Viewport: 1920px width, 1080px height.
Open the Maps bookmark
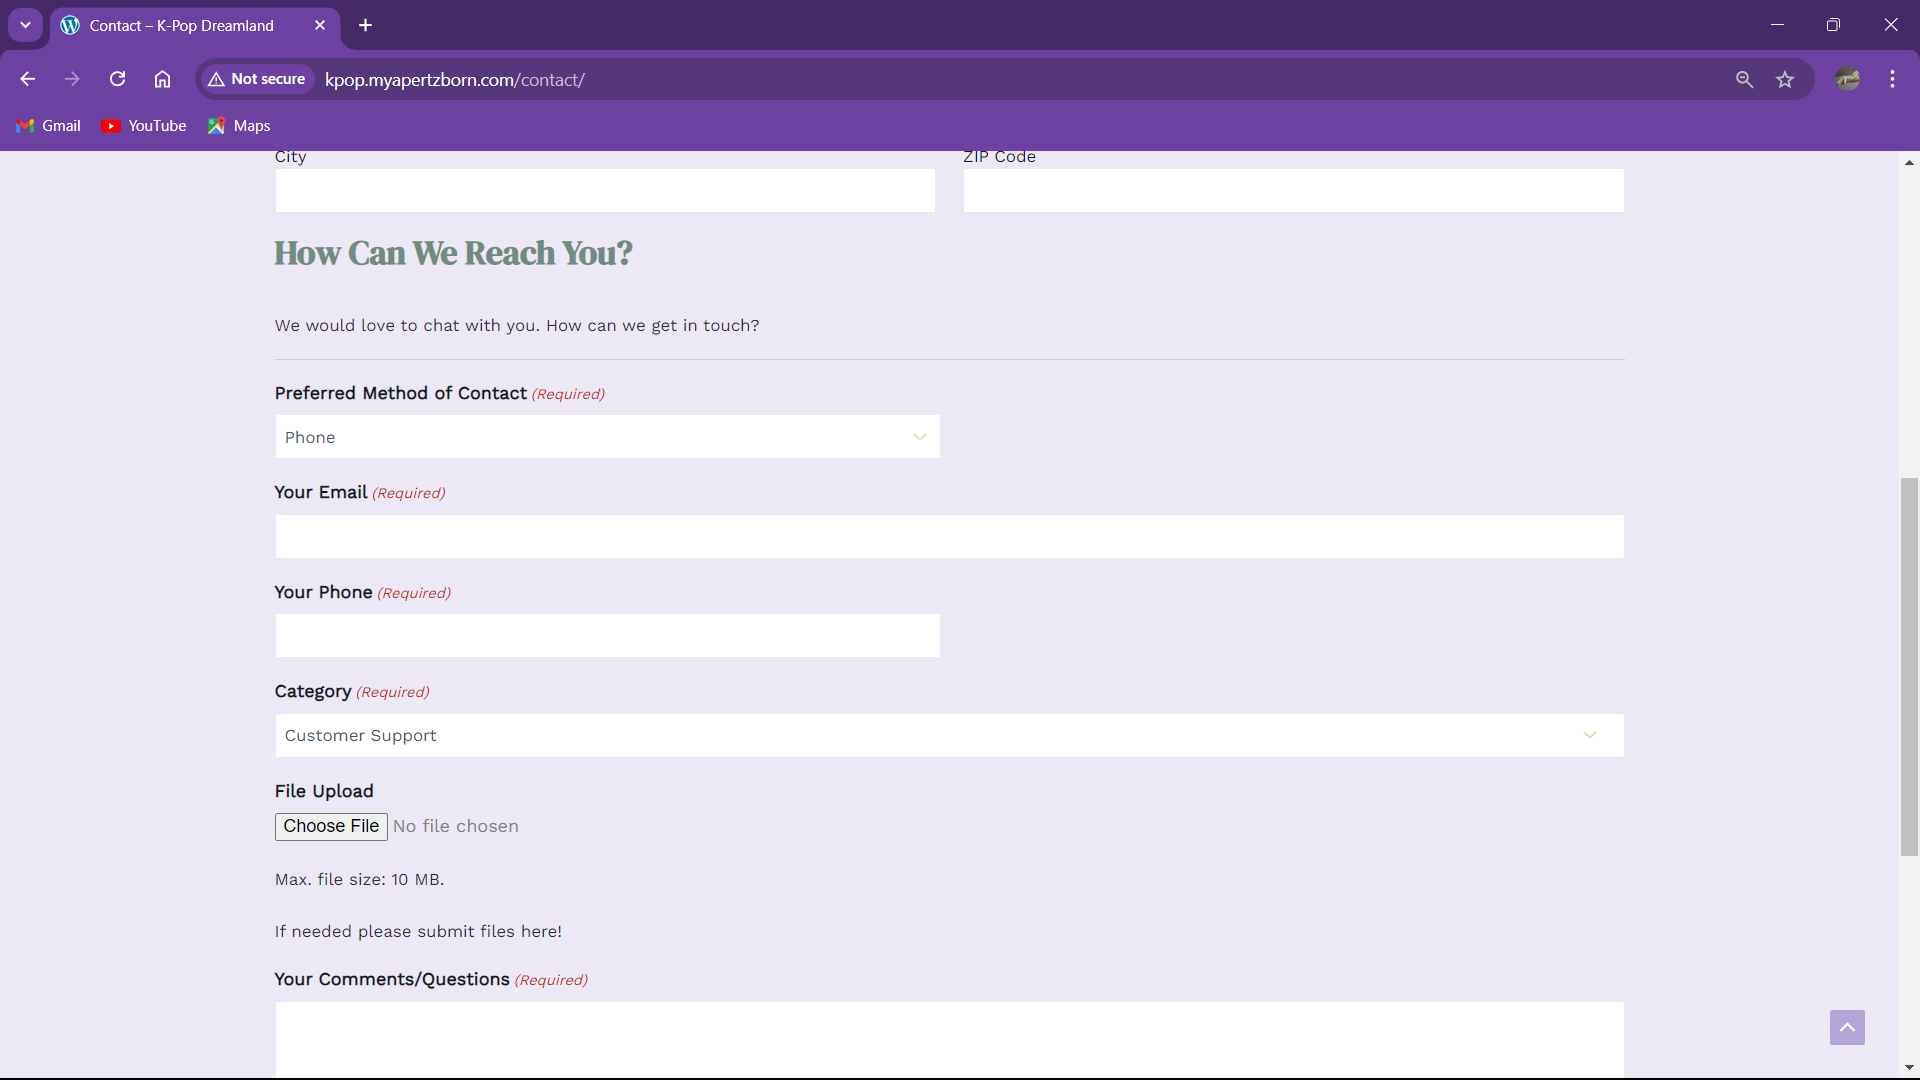pos(240,126)
